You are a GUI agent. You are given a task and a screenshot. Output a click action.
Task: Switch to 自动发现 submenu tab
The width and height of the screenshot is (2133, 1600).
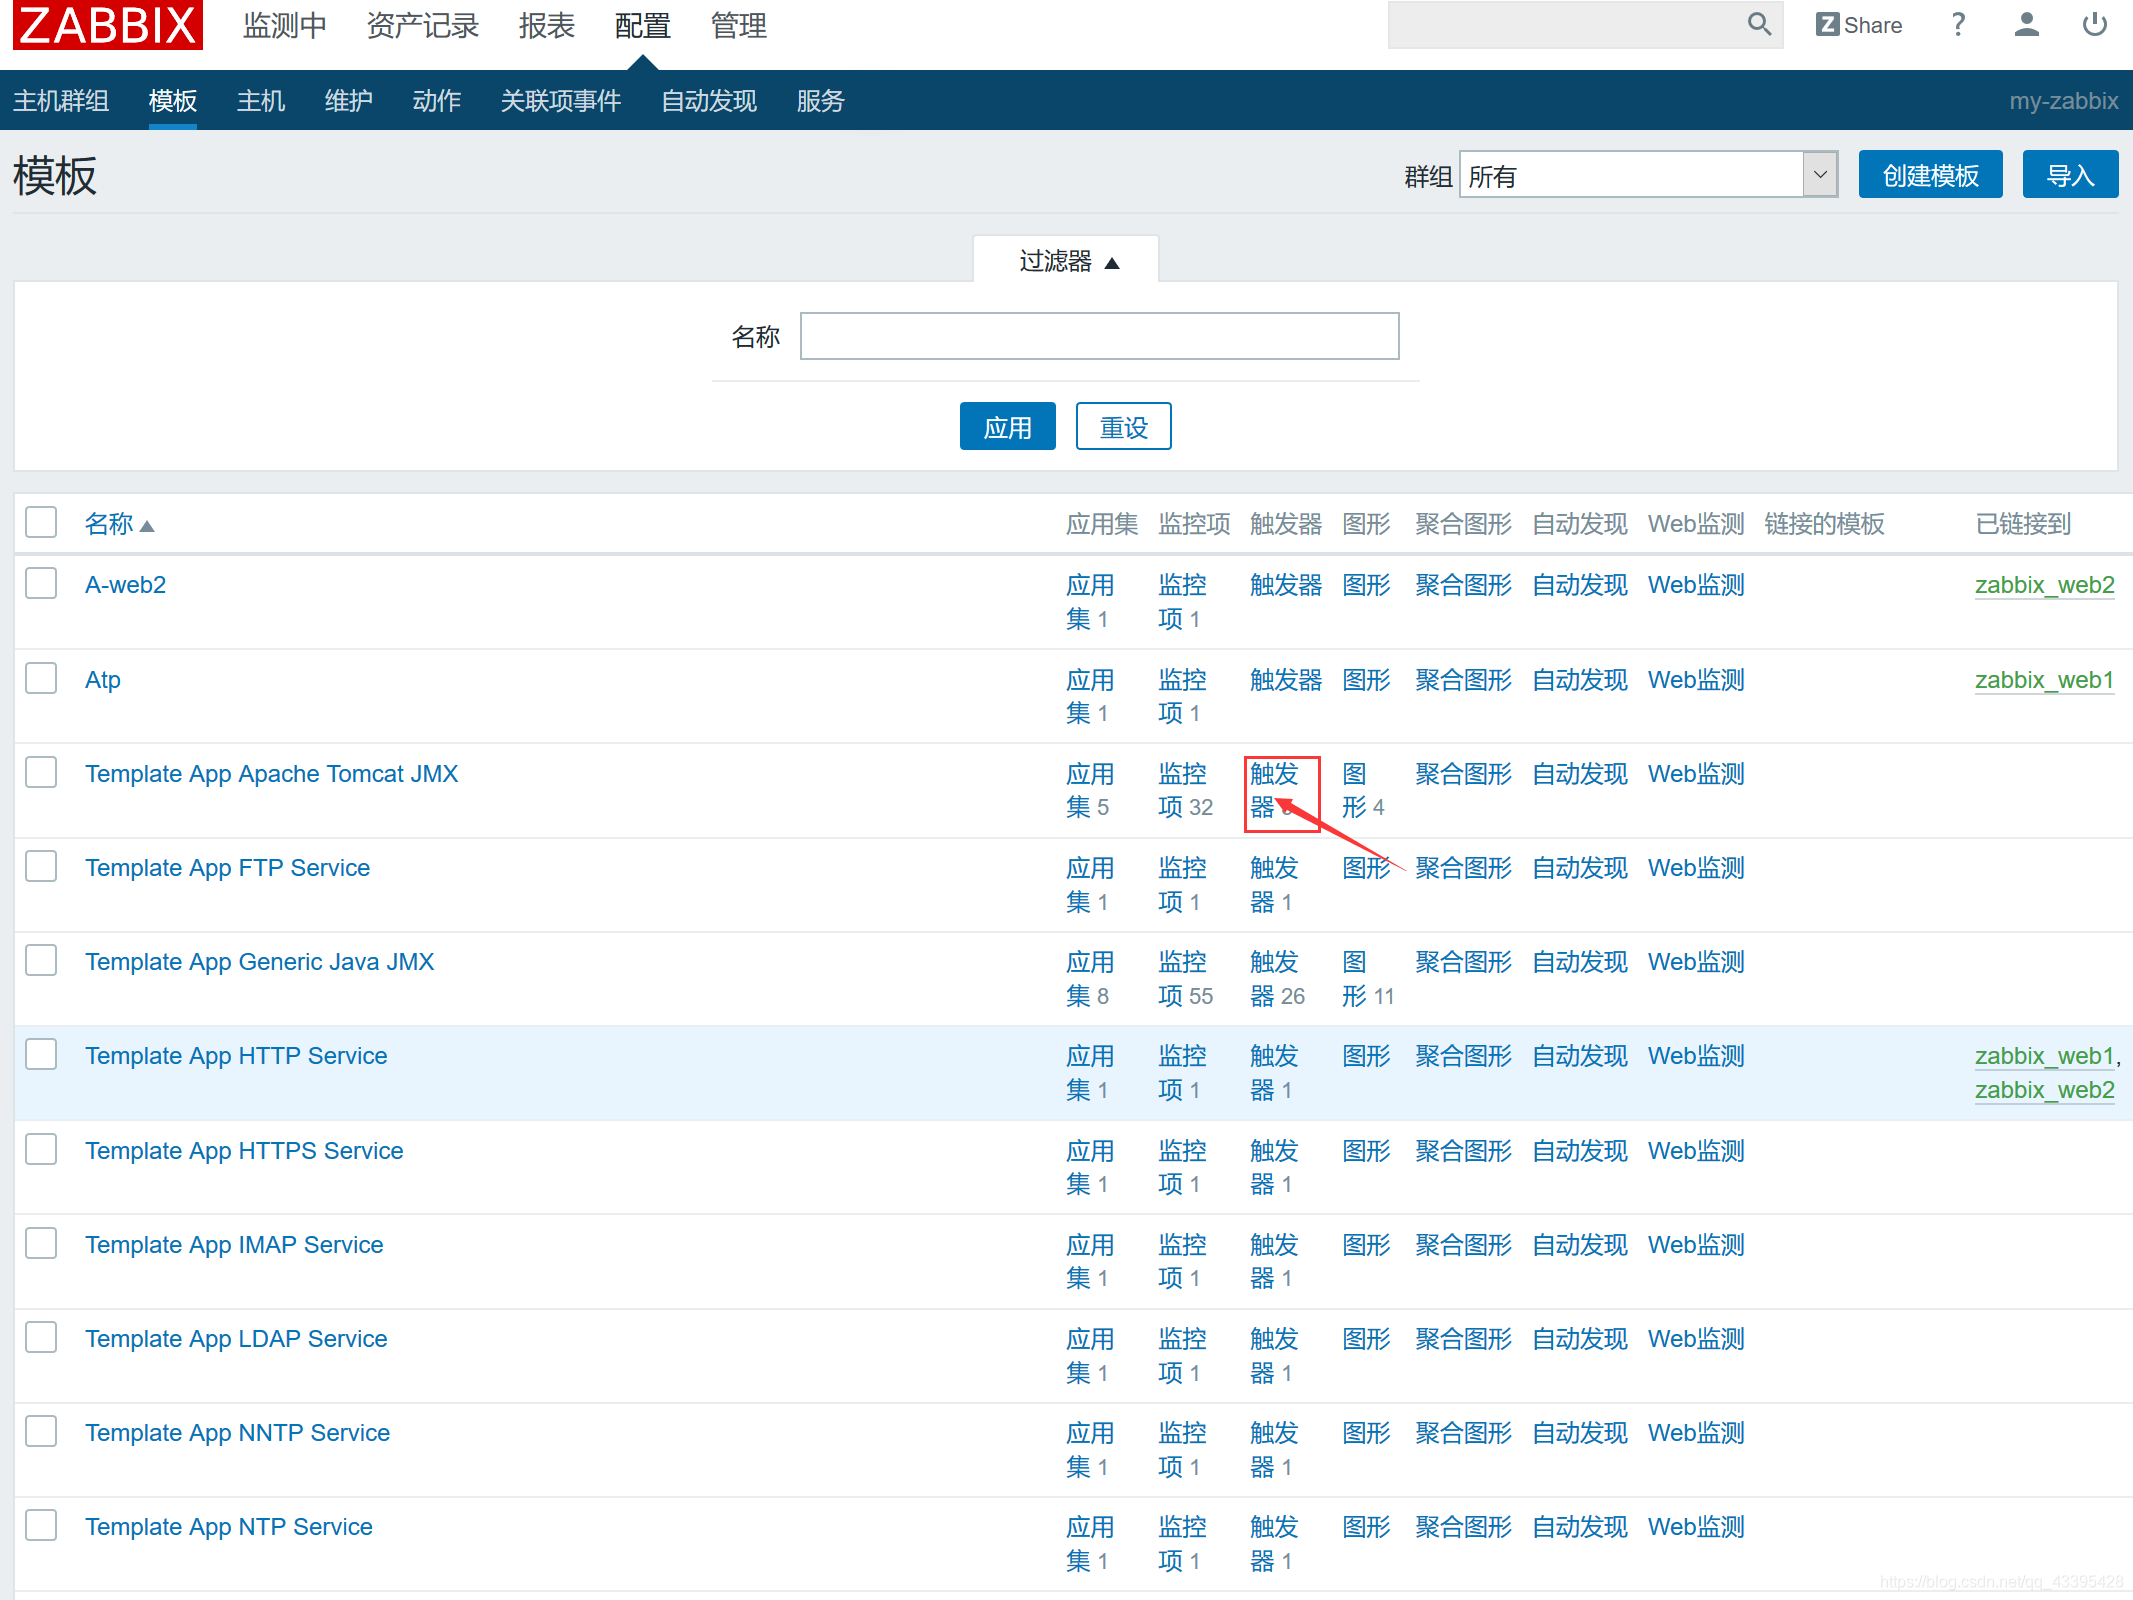click(709, 101)
